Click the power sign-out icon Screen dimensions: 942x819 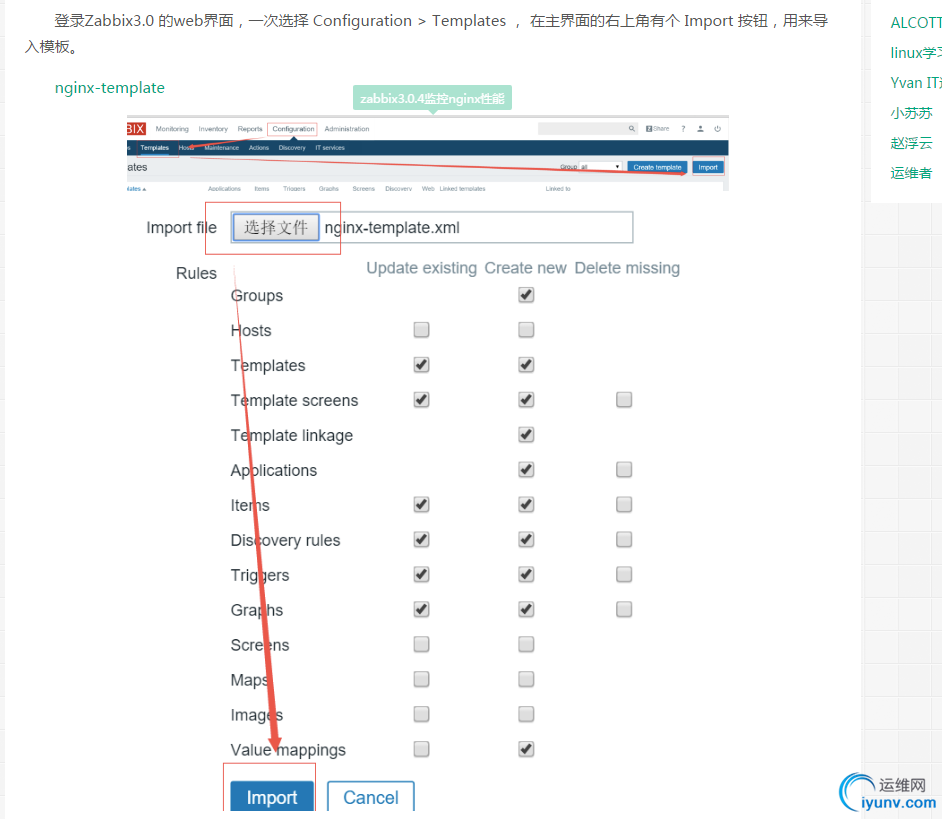(x=717, y=129)
